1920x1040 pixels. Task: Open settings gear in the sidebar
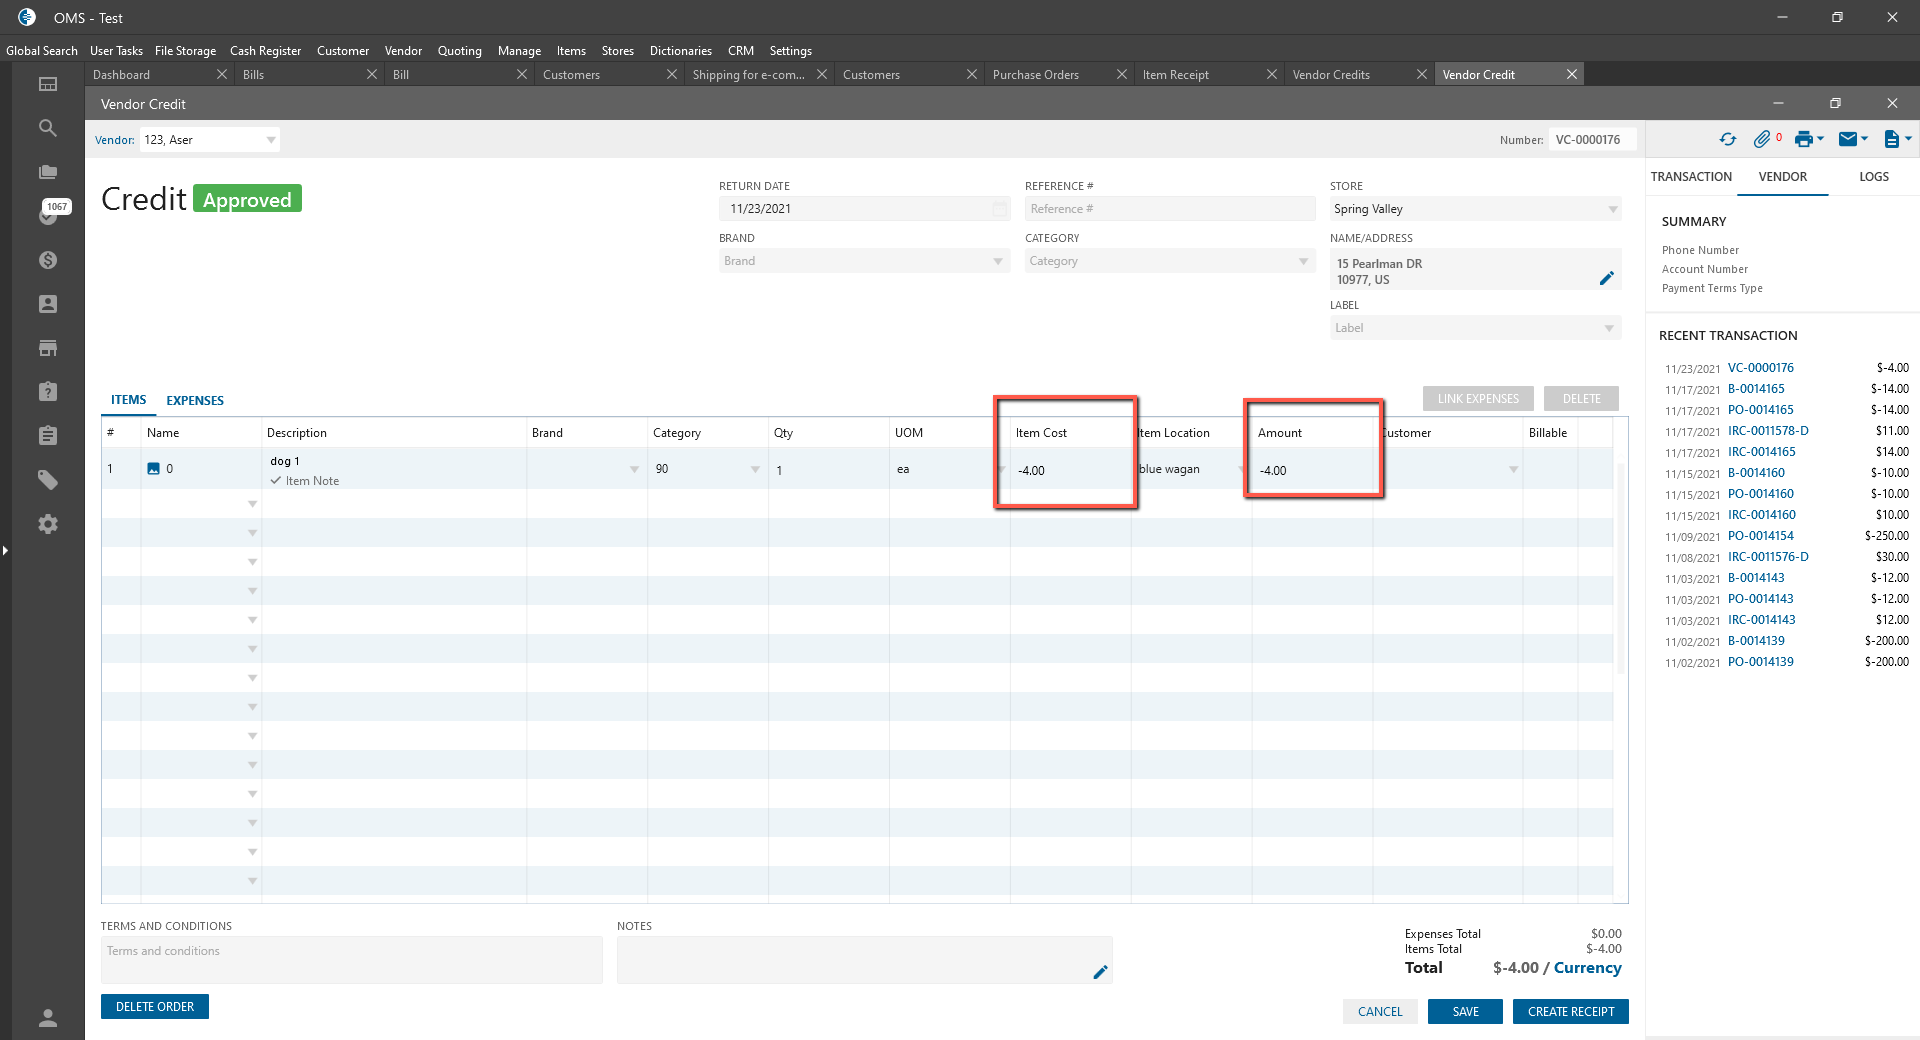point(47,524)
